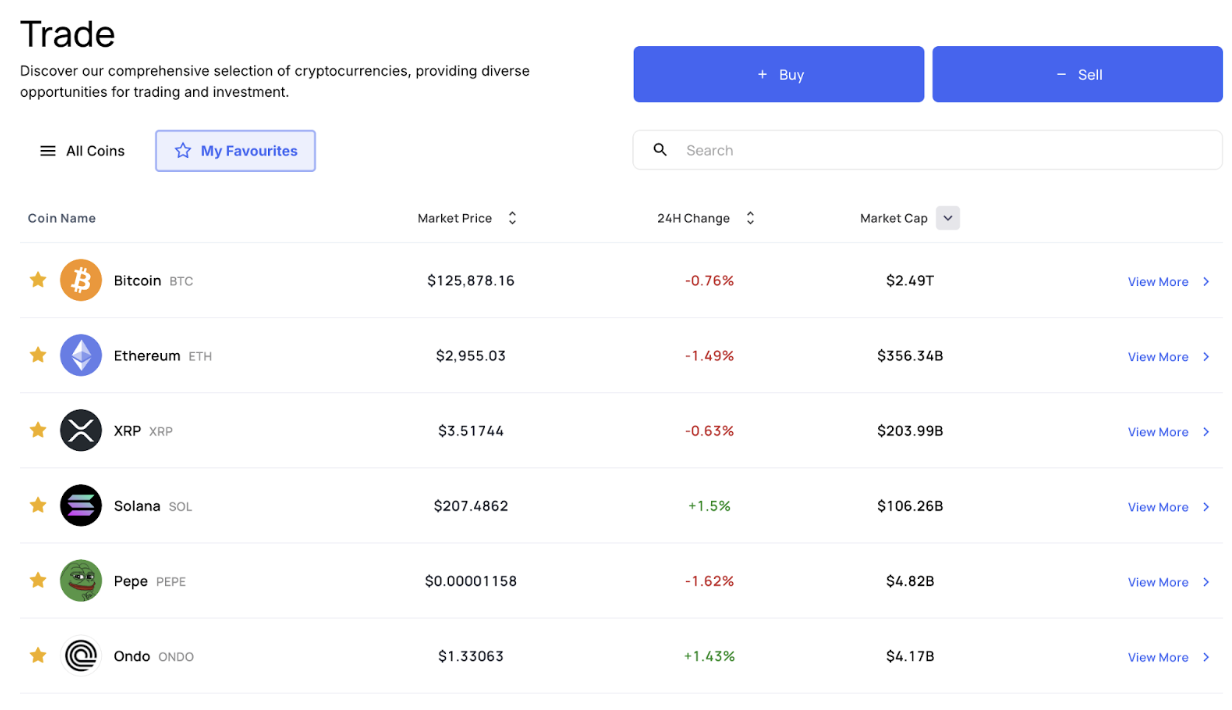Open View More for XRP
Viewport: 1232px width, 710px height.
[x=1158, y=432]
